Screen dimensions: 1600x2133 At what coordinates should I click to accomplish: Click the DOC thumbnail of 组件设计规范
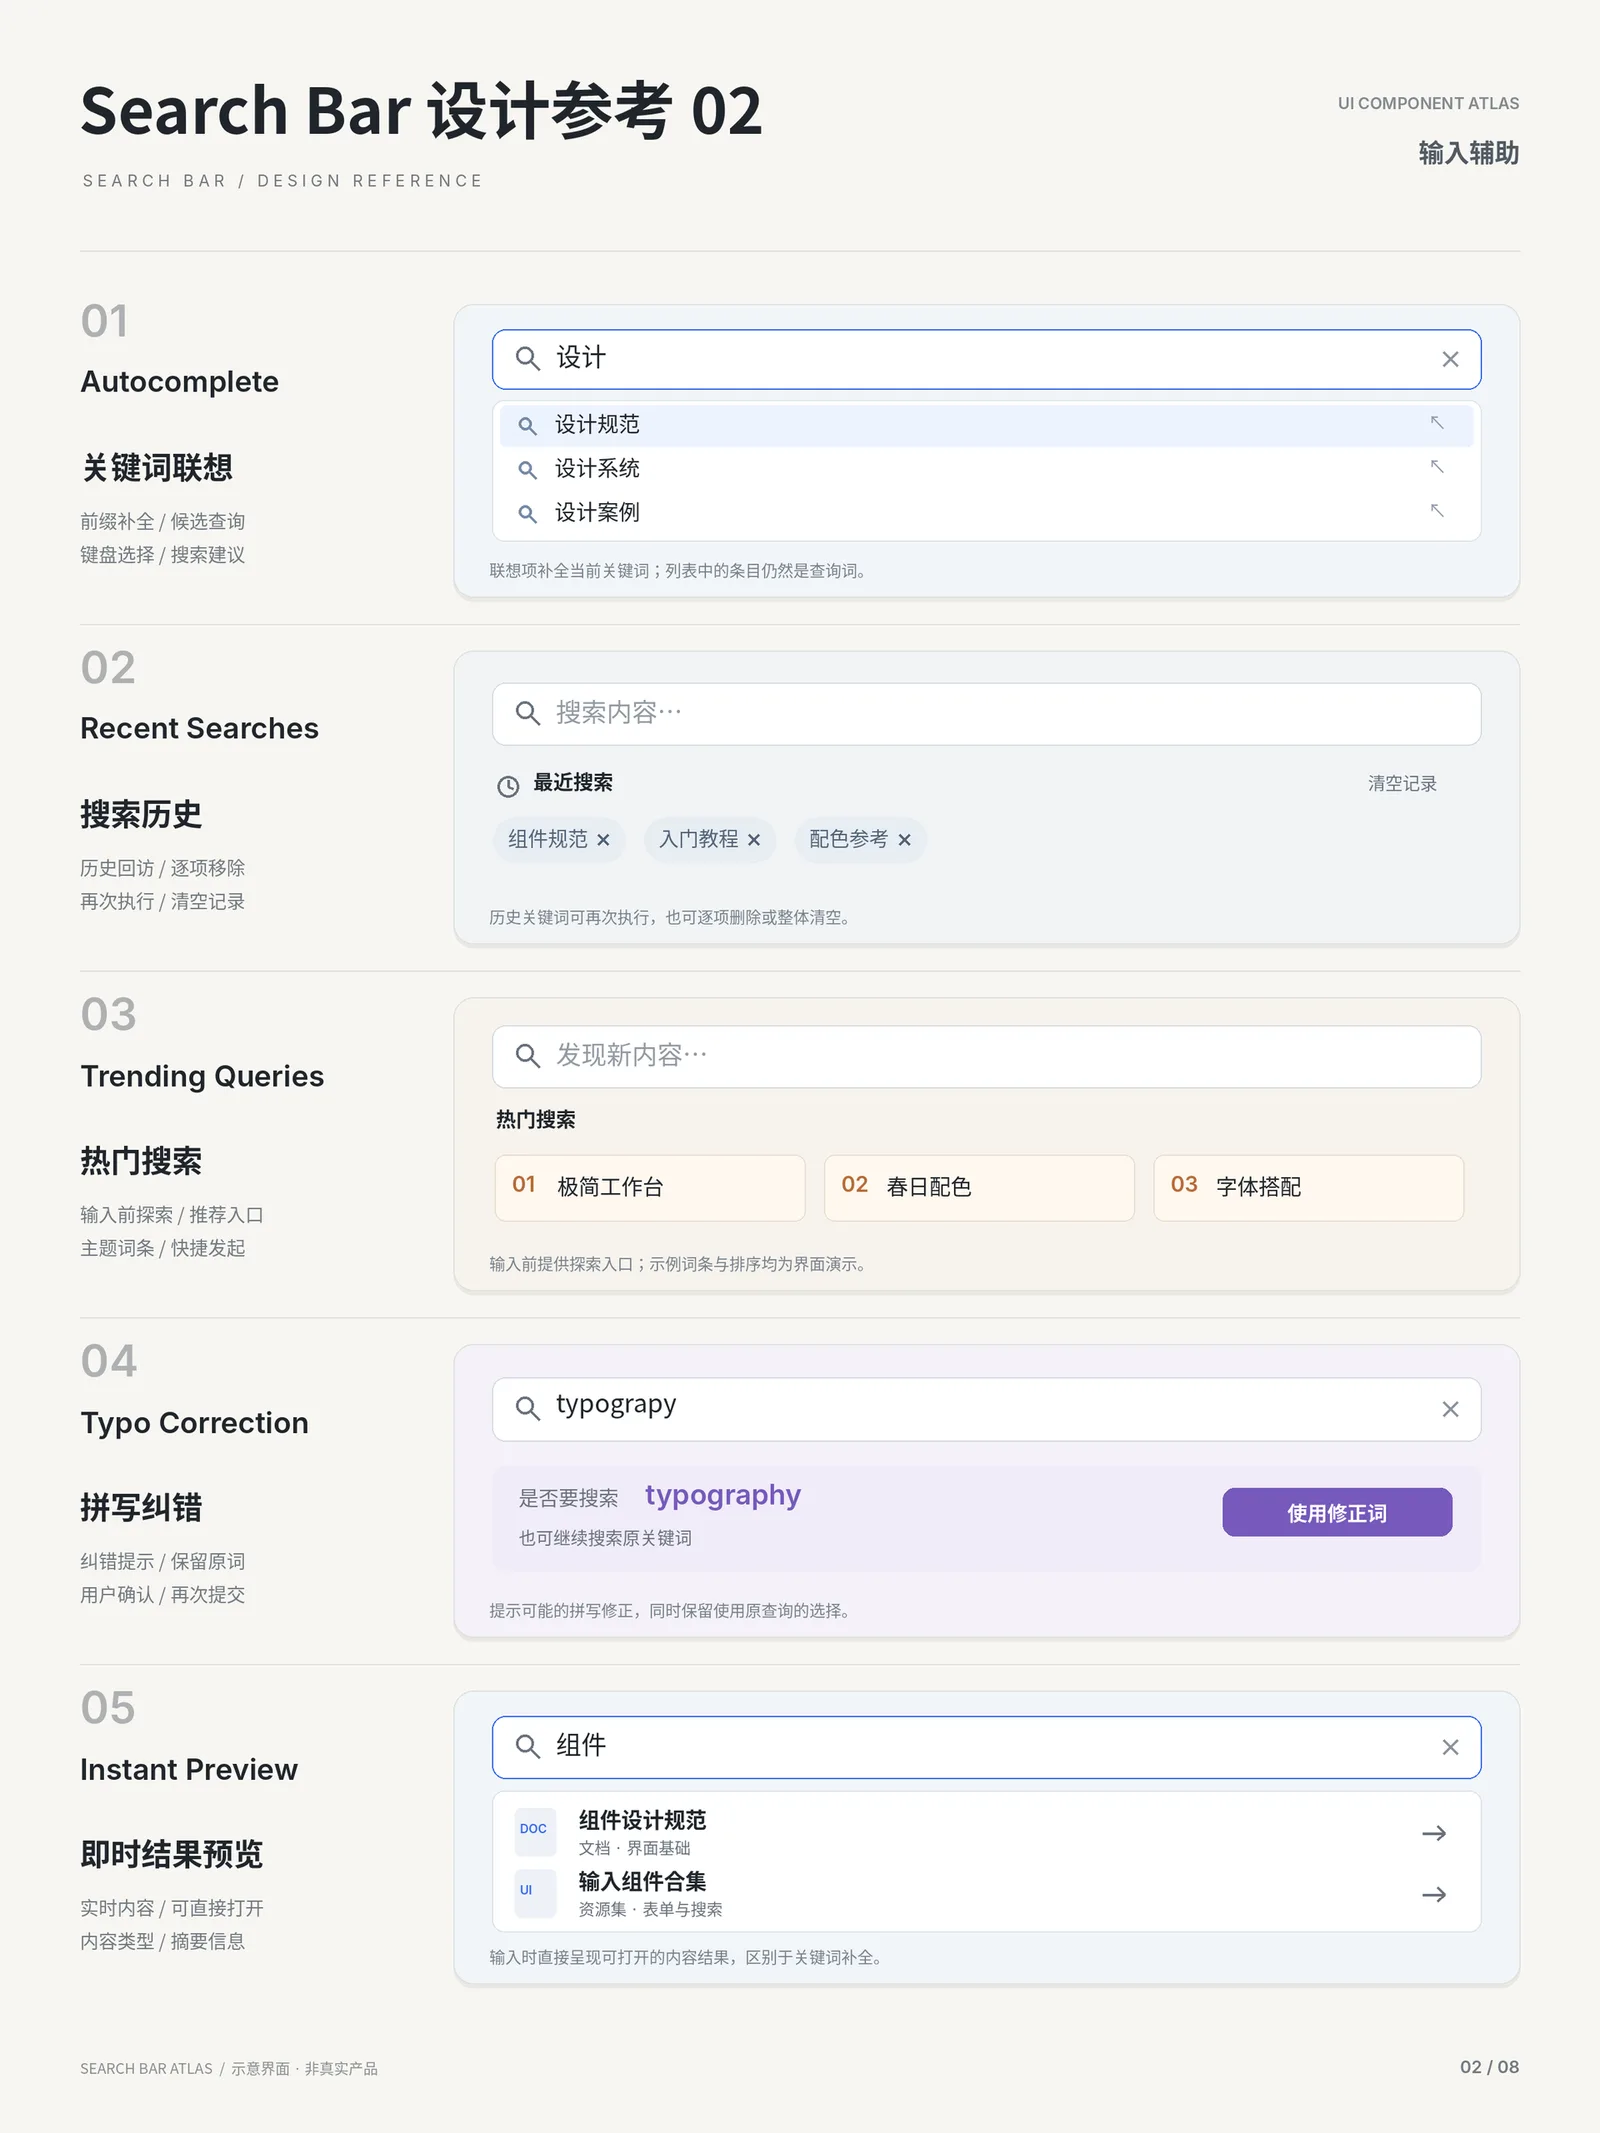click(x=534, y=1829)
